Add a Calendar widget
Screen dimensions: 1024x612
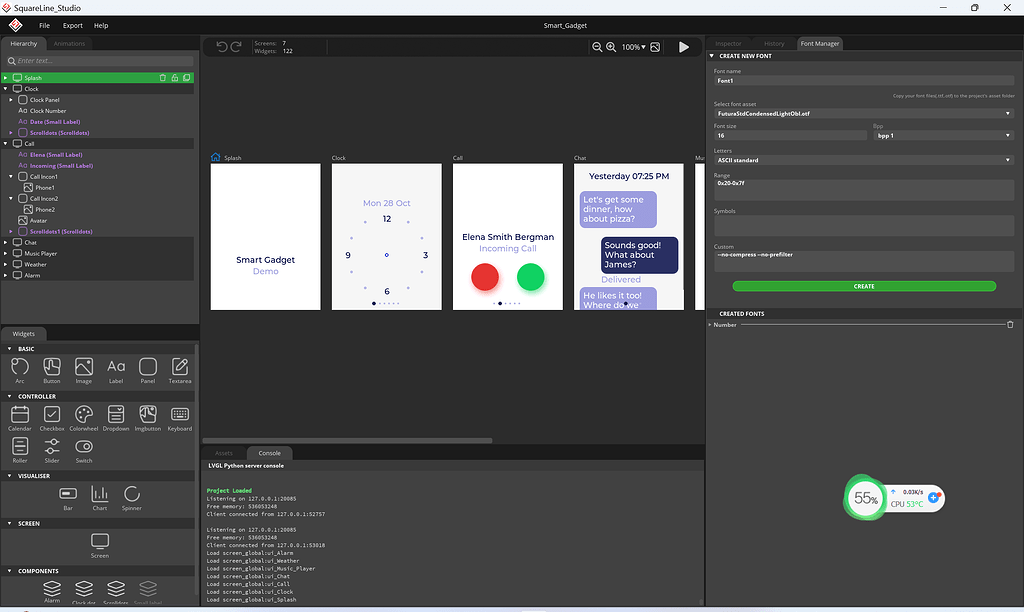point(20,418)
